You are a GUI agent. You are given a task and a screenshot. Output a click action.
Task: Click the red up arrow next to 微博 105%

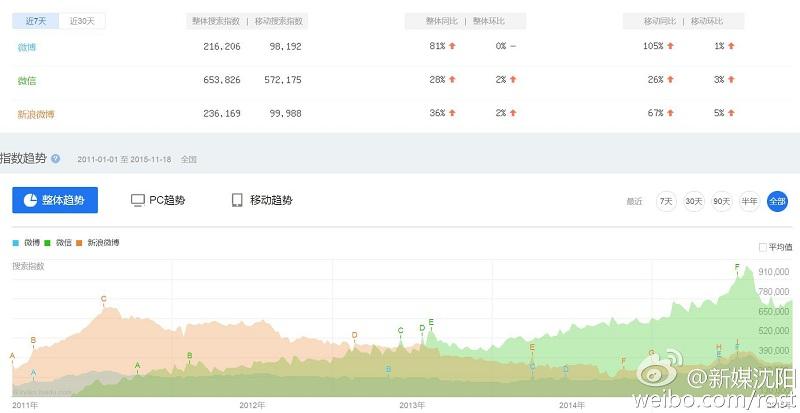tap(670, 46)
